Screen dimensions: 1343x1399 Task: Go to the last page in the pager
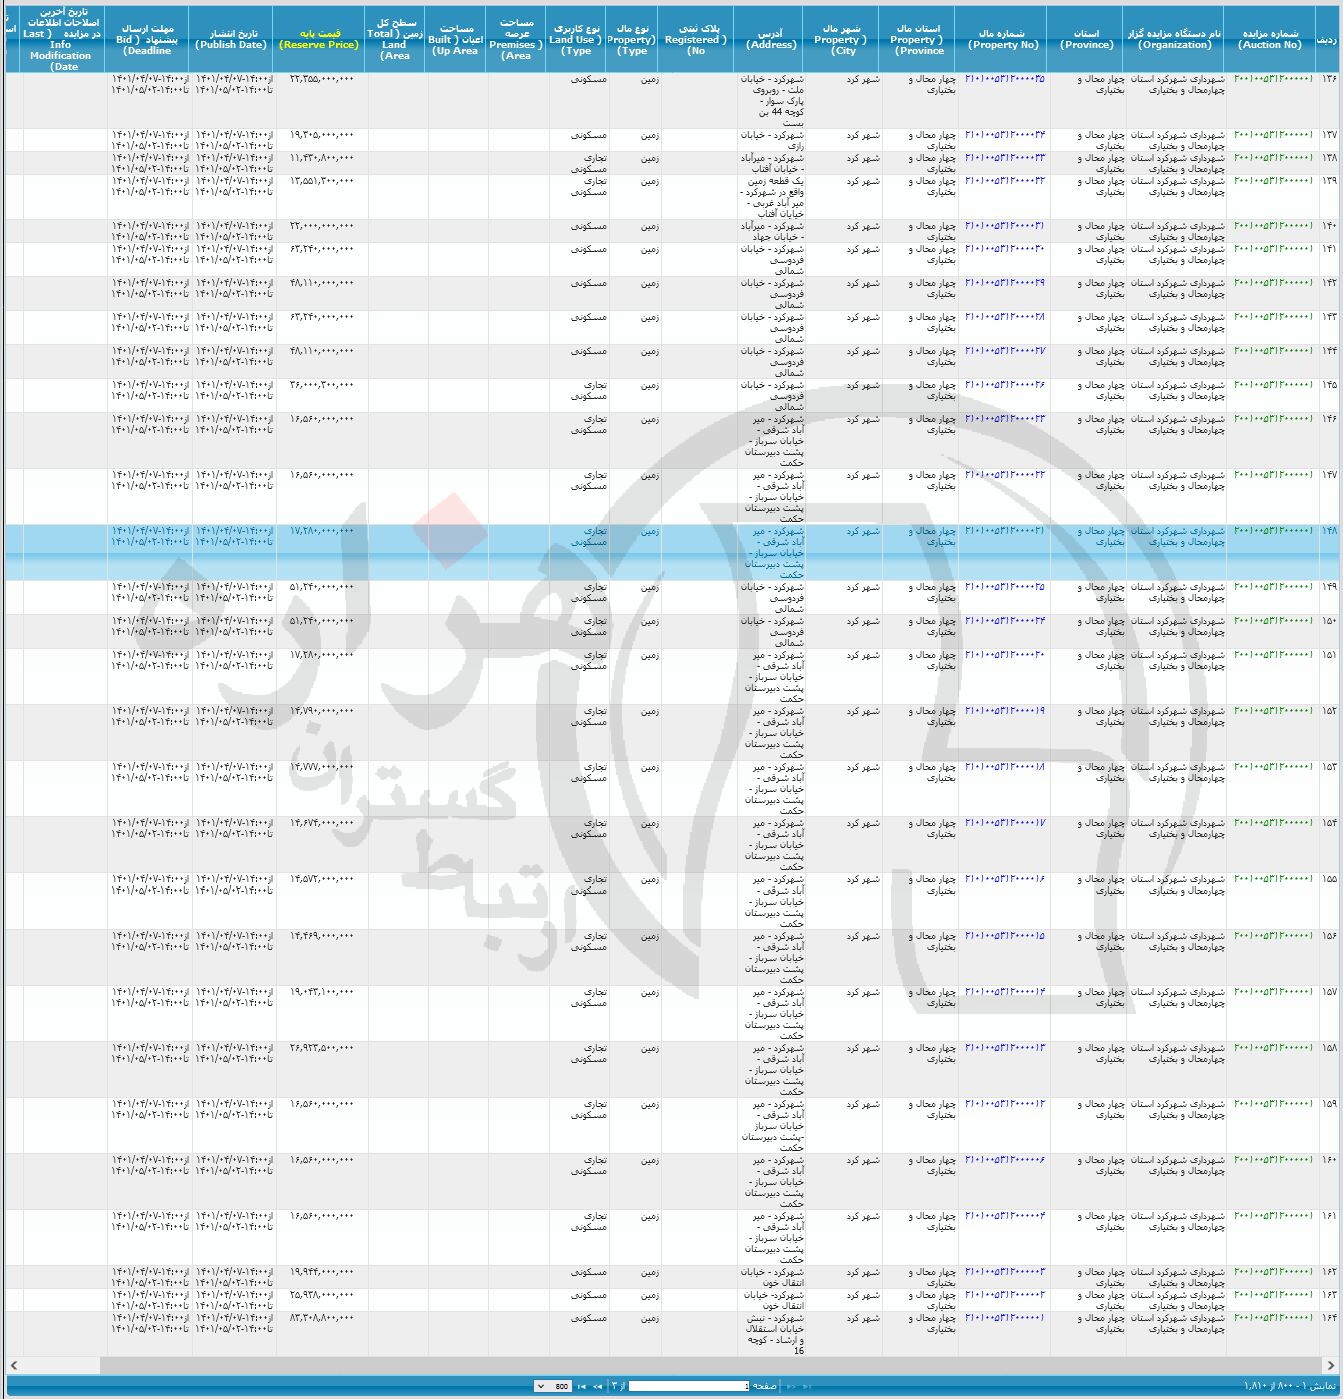point(581,1386)
